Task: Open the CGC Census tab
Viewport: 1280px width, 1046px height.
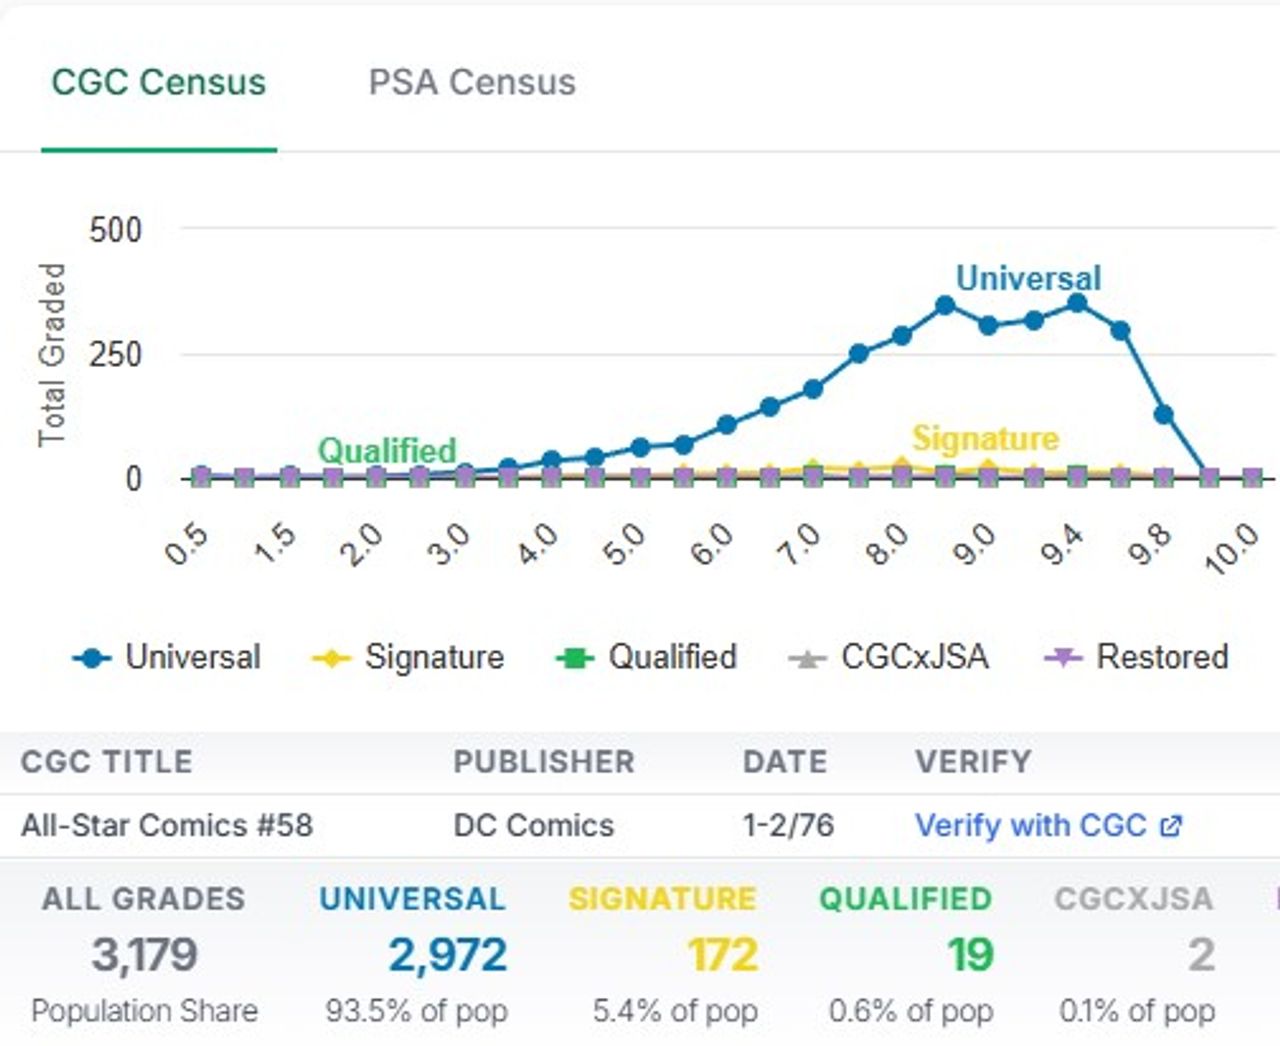Action: [159, 82]
